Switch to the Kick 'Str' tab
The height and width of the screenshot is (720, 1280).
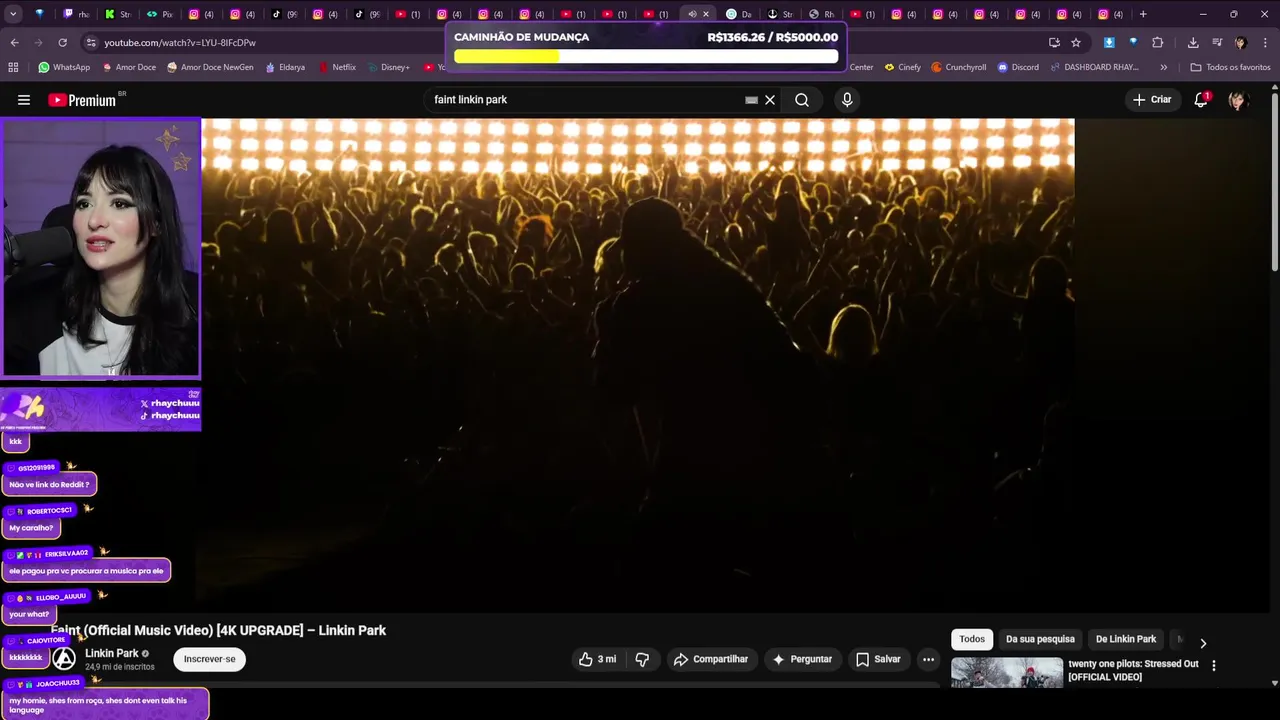click(x=118, y=14)
